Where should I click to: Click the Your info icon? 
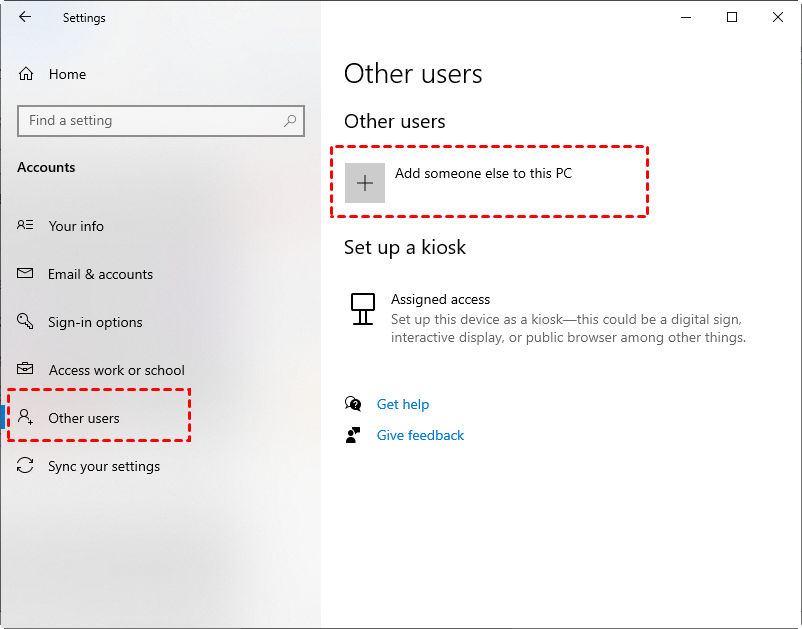point(26,226)
